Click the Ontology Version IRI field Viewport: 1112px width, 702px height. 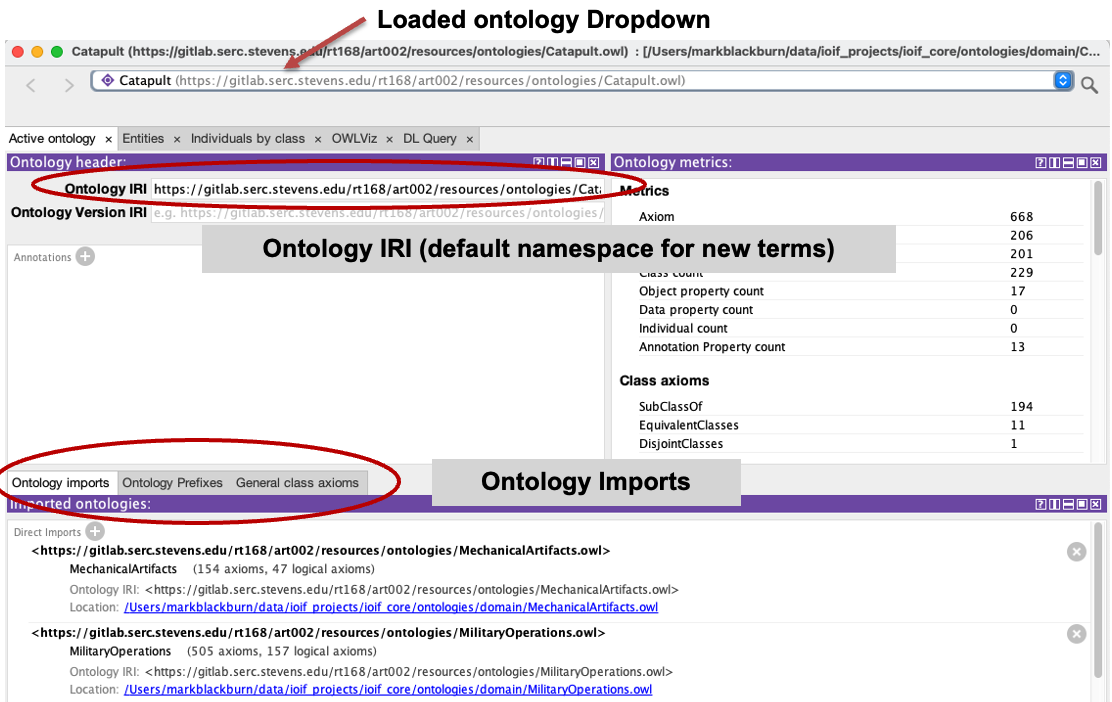376,212
